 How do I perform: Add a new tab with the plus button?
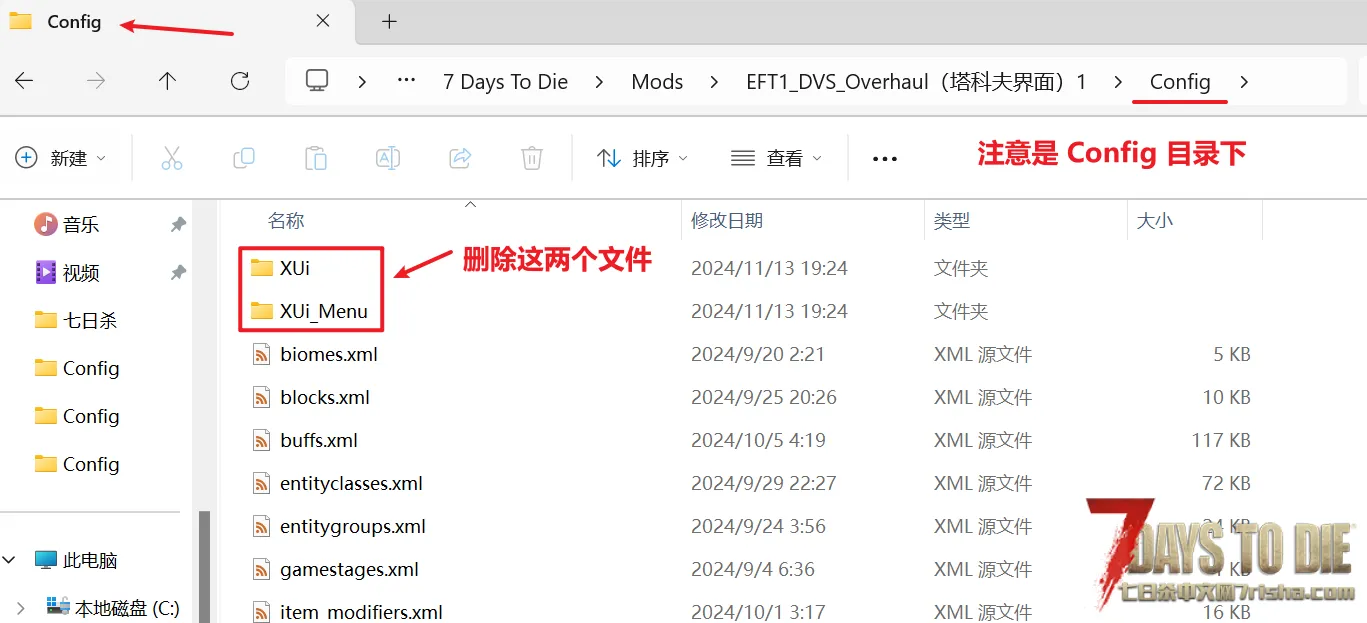pos(390,21)
